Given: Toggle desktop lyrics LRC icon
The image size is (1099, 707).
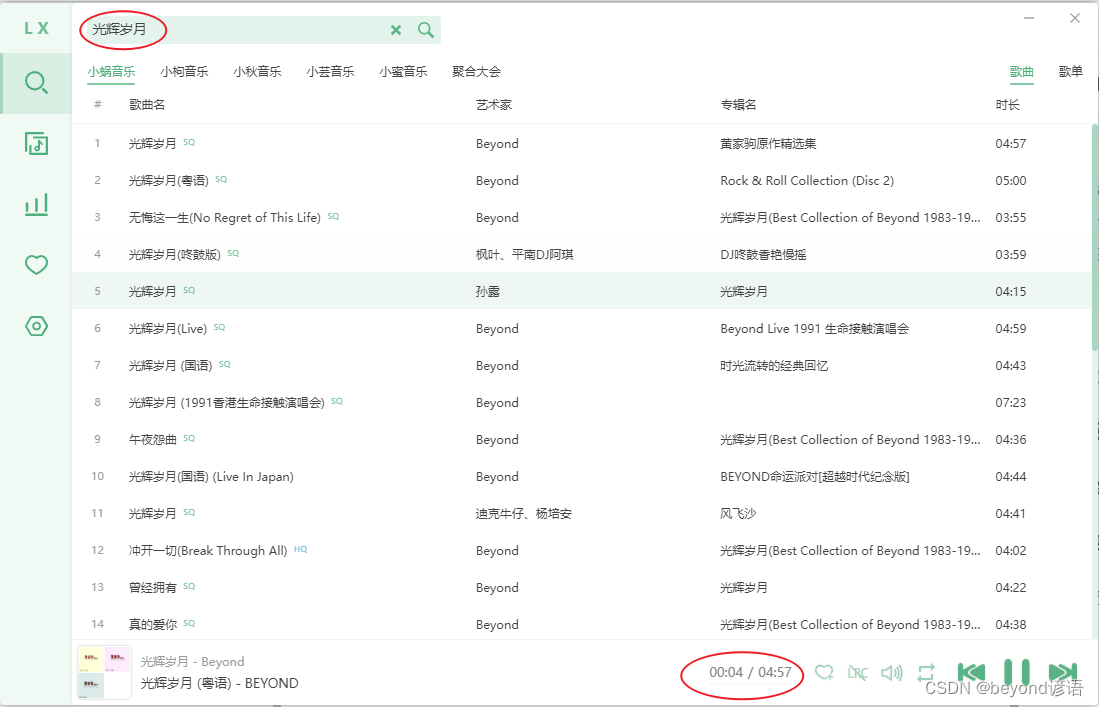Looking at the screenshot, I should (x=858, y=673).
